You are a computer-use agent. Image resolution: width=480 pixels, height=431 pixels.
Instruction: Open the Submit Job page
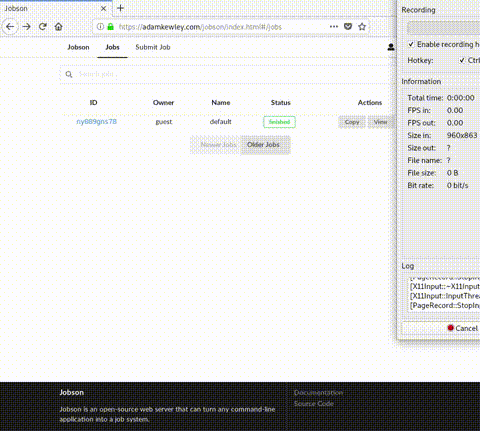tap(153, 47)
